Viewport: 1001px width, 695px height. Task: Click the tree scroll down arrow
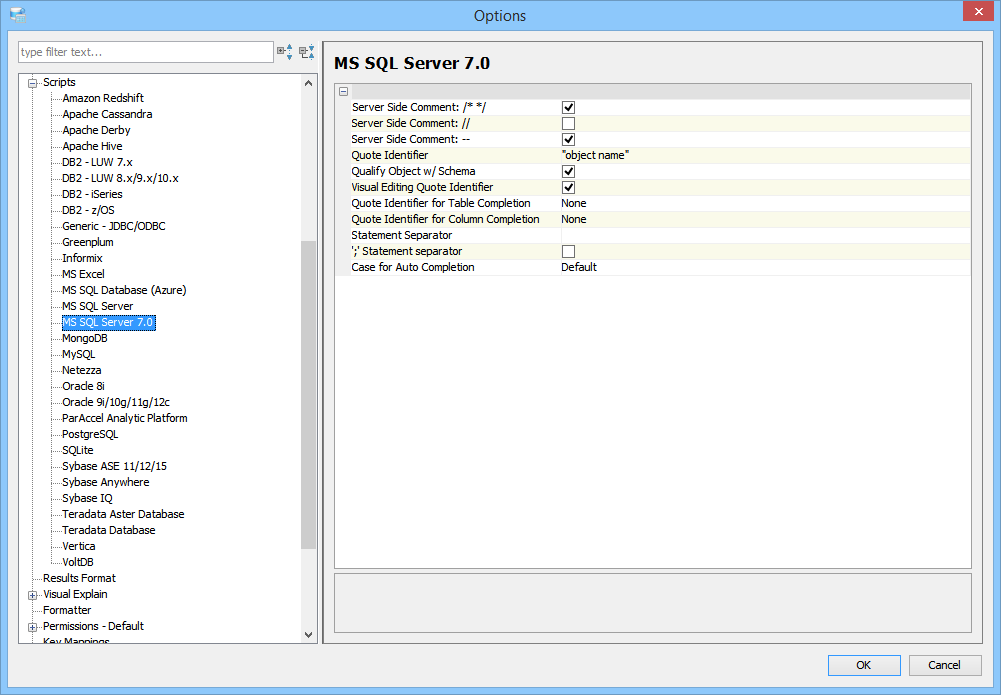[309, 634]
